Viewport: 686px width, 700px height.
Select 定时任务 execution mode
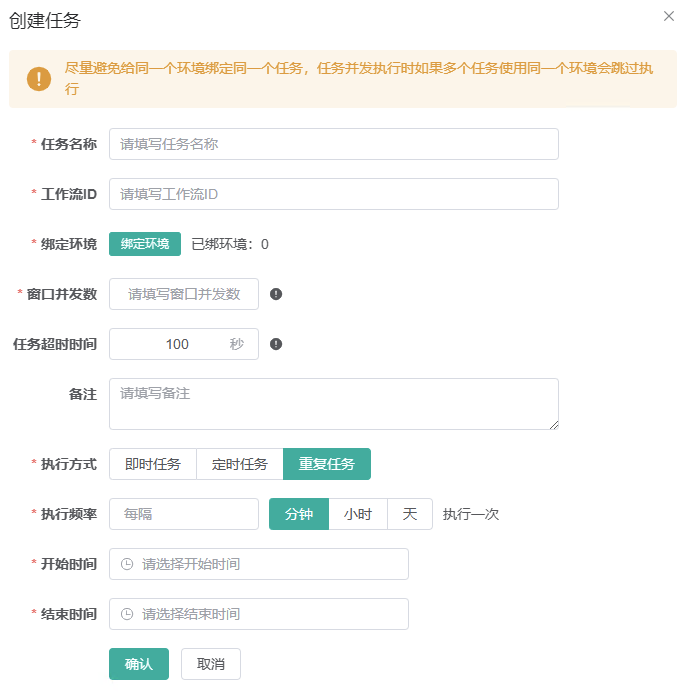tap(240, 464)
